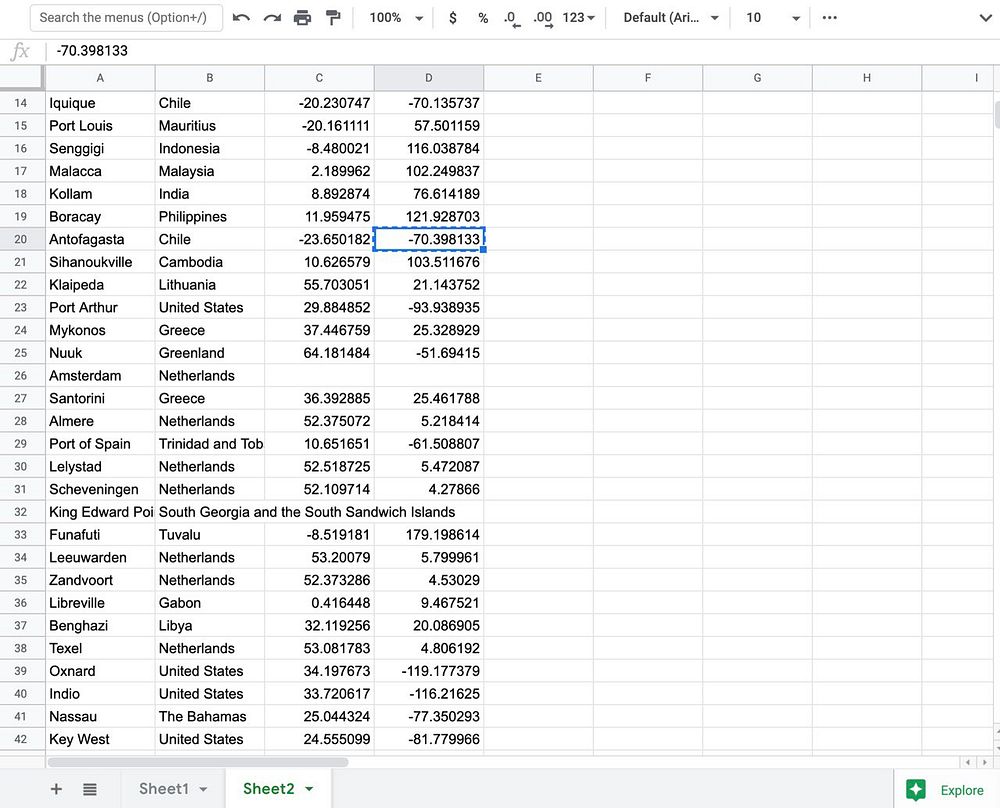Image resolution: width=1000 pixels, height=808 pixels.
Task: Click the cell containing Mauritius
Action: click(x=210, y=126)
